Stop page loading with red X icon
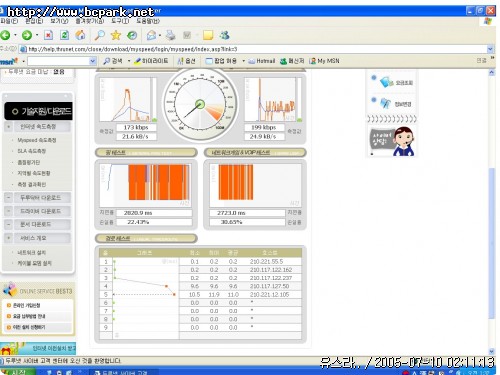 pos(49,35)
